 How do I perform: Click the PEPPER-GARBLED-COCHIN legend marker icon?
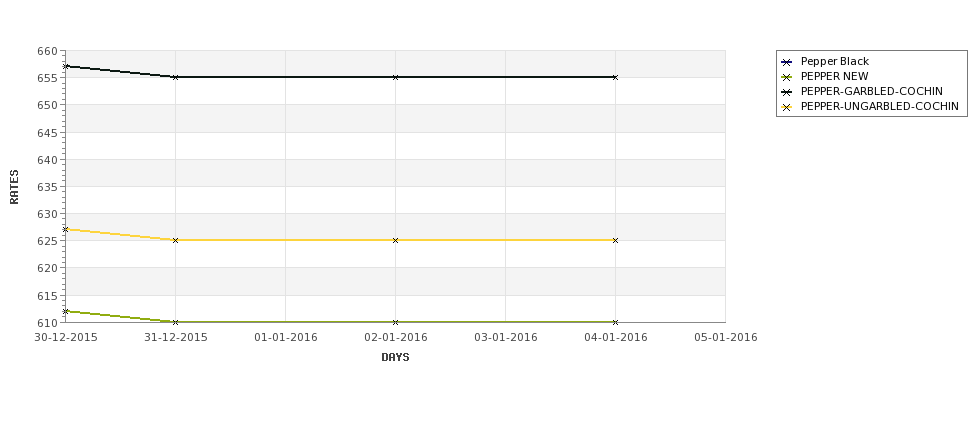coord(786,92)
